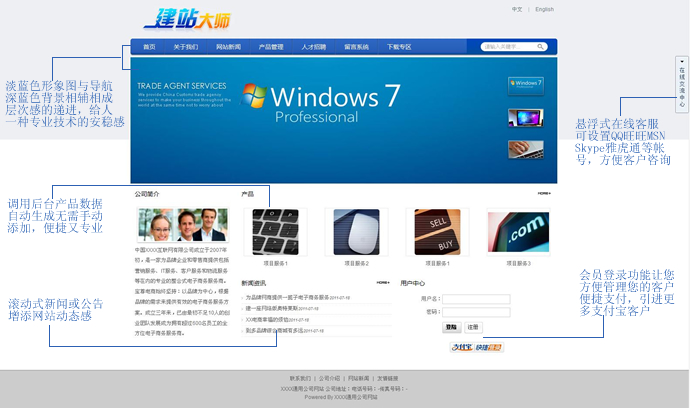Click the 注册 register button
690x408 pixels.
tap(473, 327)
